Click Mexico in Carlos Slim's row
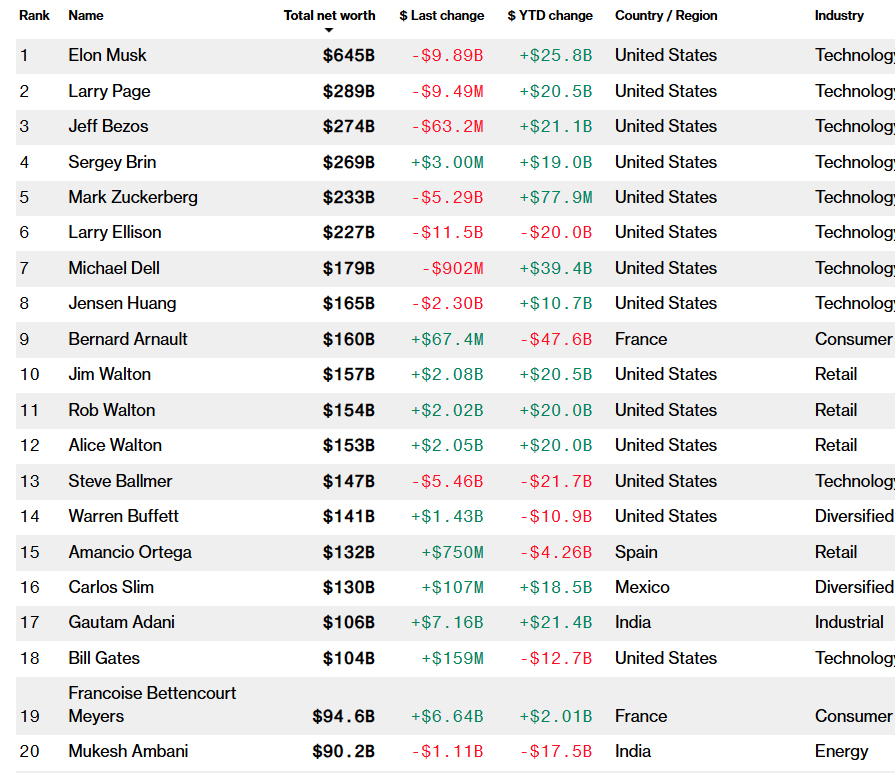The height and width of the screenshot is (773, 895). tap(642, 587)
